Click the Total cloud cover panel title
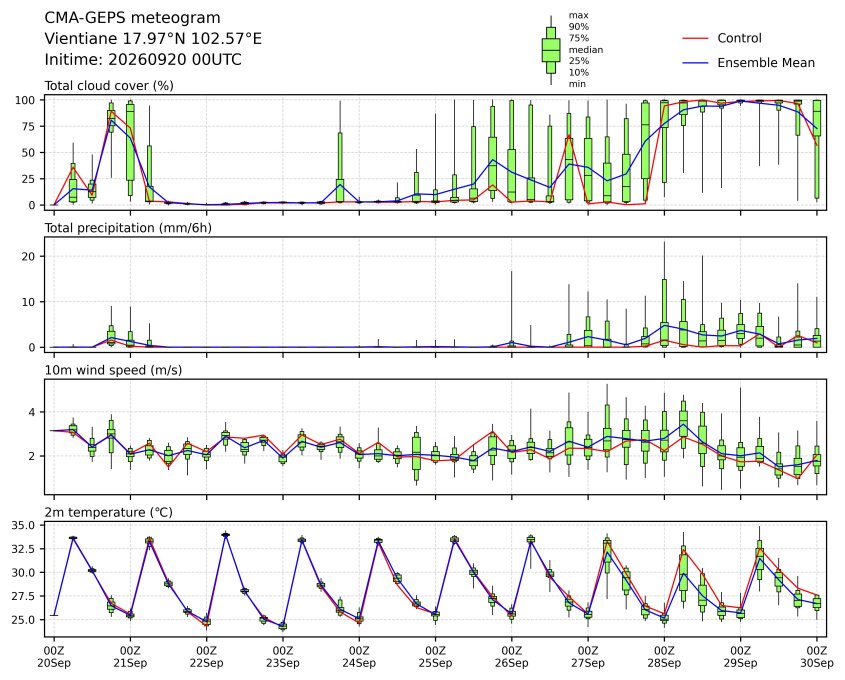Image resolution: width=845 pixels, height=680 pixels. point(109,86)
